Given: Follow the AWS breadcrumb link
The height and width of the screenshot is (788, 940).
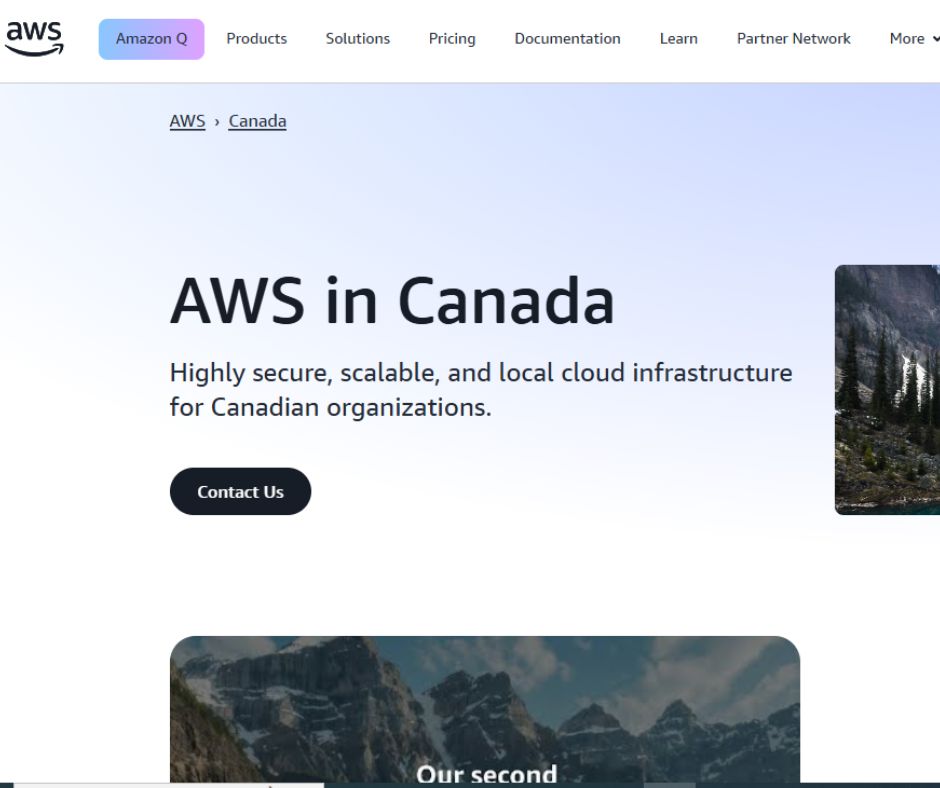Looking at the screenshot, I should (188, 121).
